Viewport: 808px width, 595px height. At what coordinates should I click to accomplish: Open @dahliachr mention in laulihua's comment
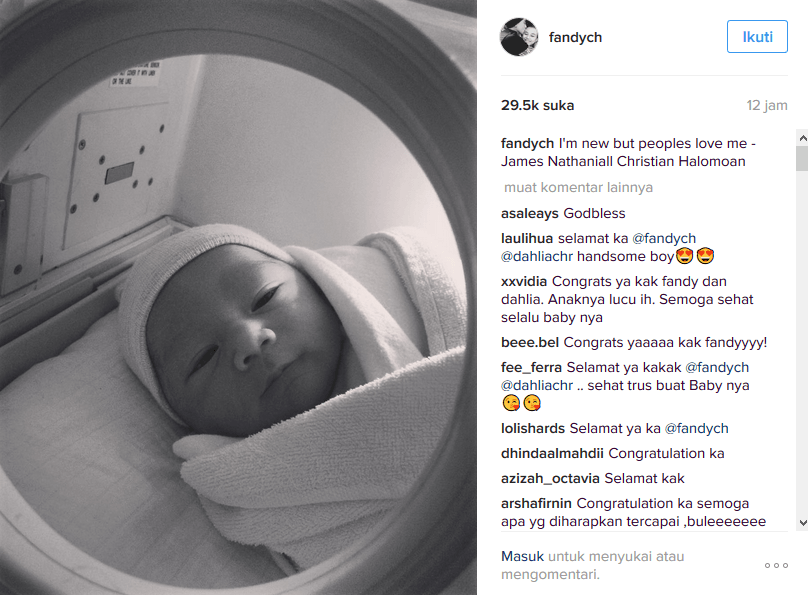[536, 257]
